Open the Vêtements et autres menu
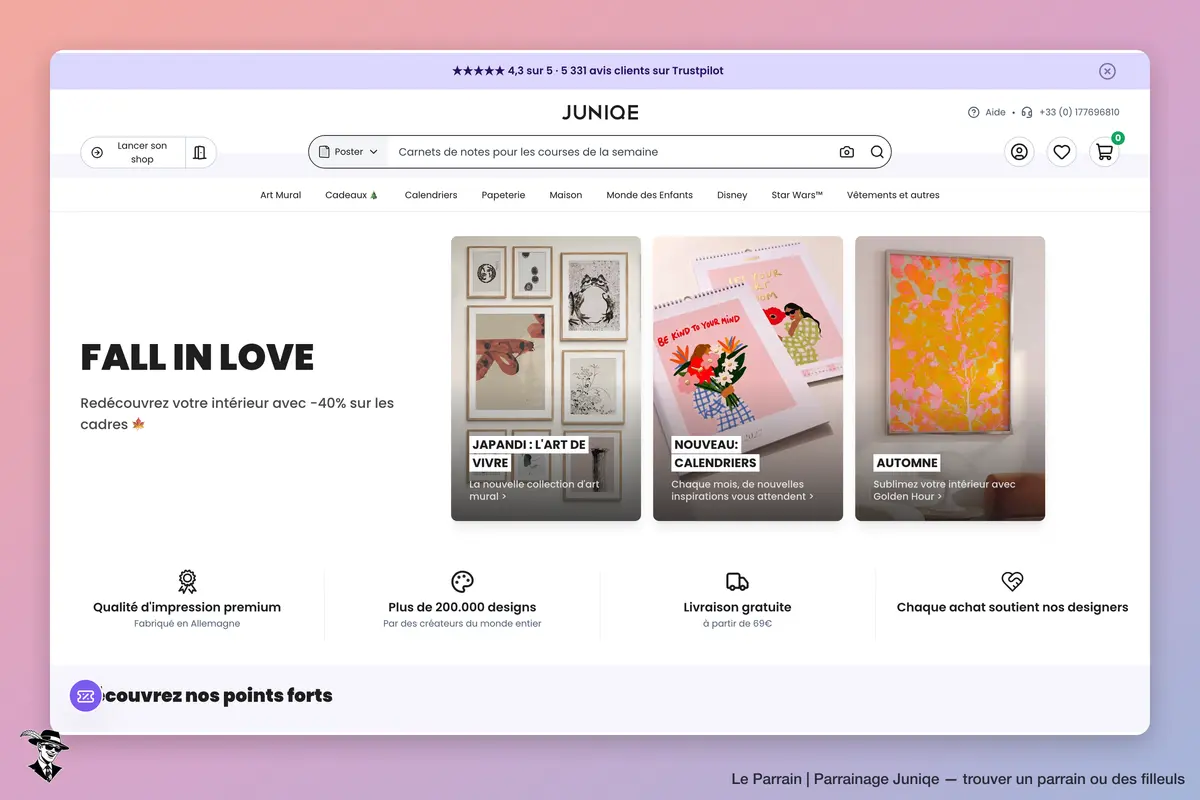This screenshot has height=800, width=1200. [893, 195]
